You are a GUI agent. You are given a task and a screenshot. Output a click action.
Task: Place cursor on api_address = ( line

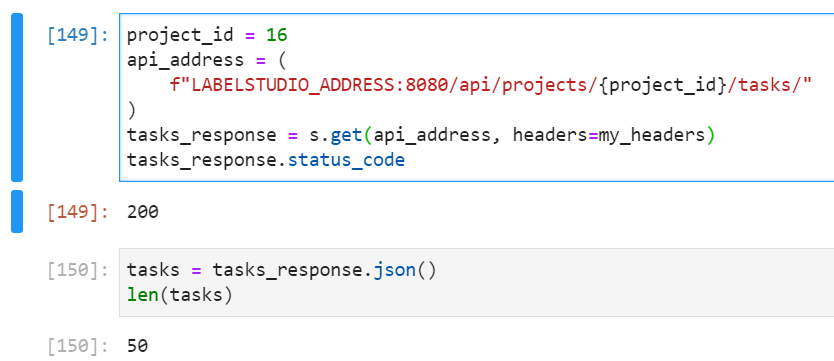[x=206, y=60]
